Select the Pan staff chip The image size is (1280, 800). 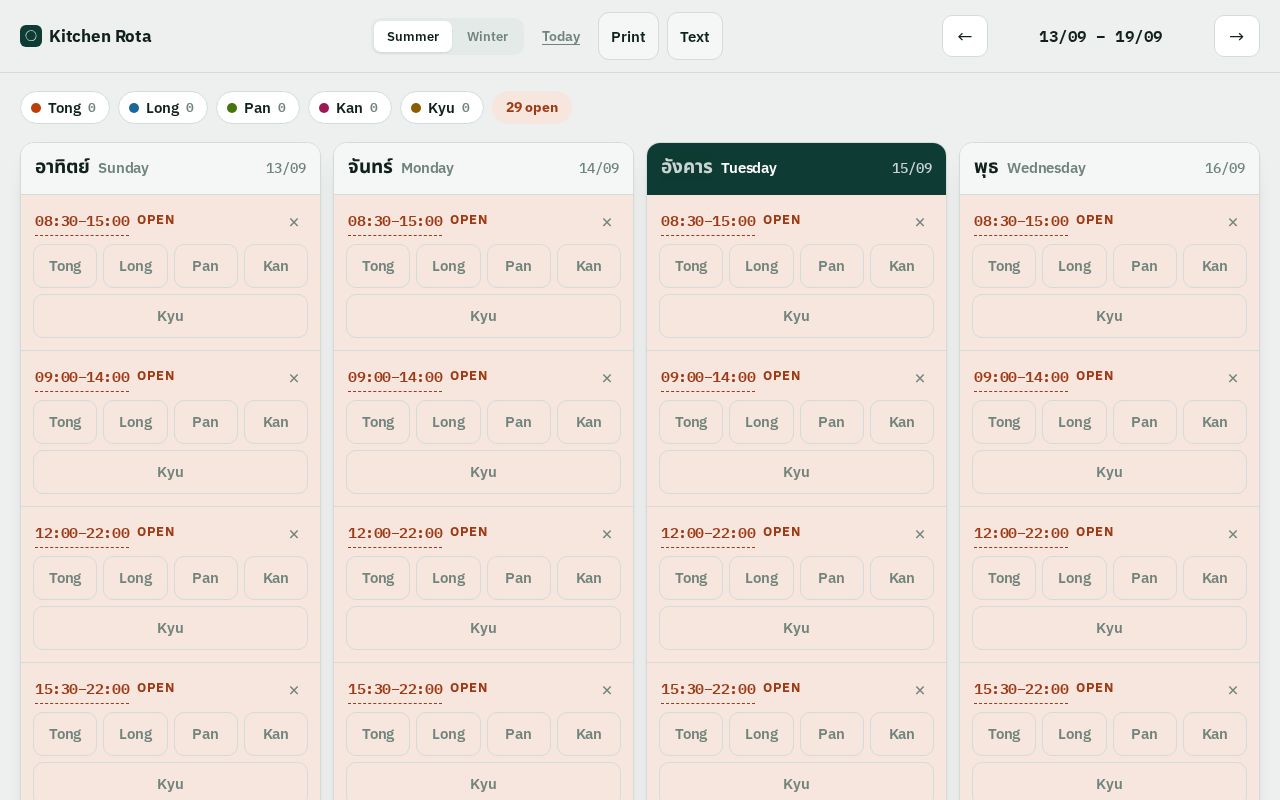(258, 108)
